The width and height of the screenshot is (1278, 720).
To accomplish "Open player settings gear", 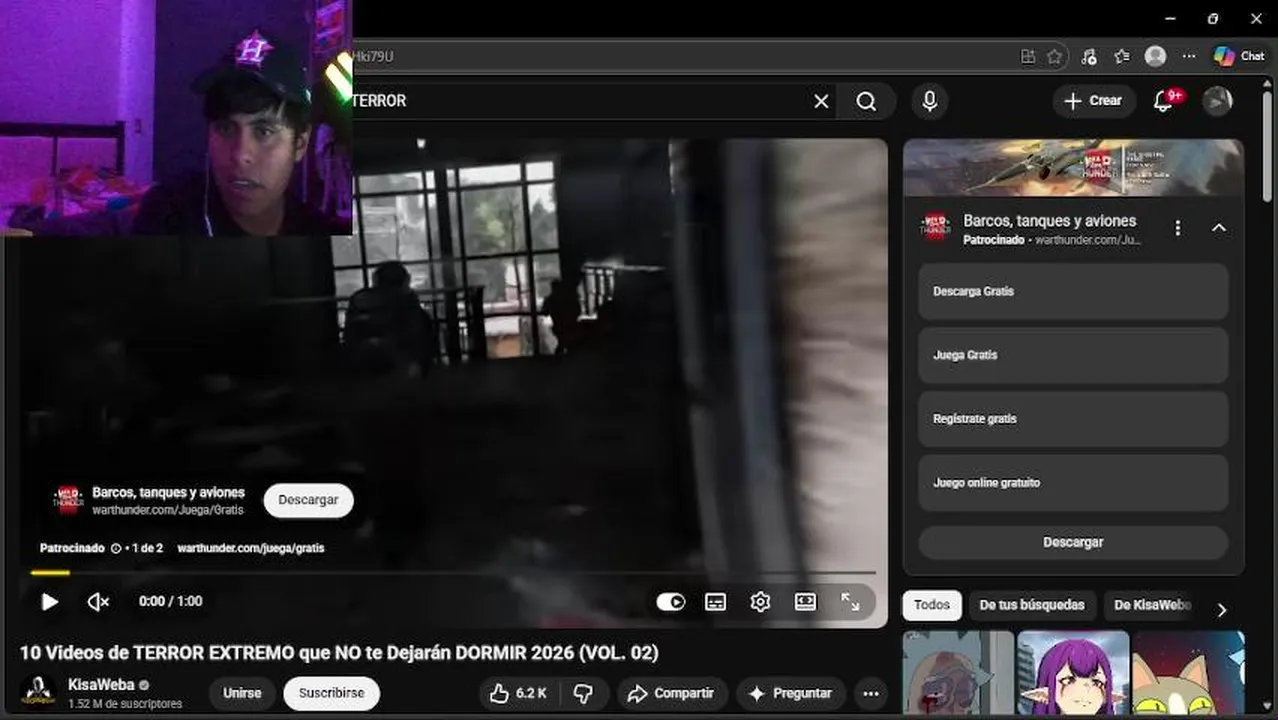I will point(760,601).
